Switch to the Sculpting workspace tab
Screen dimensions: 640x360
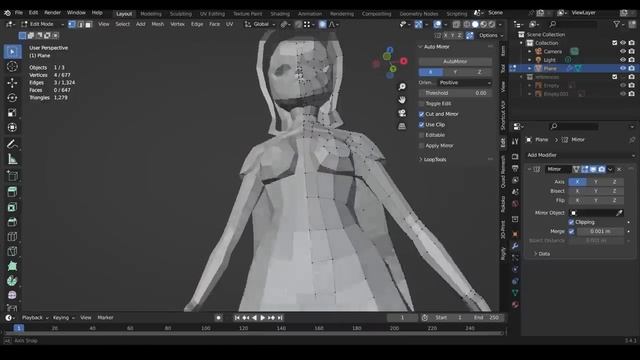pyautogui.click(x=180, y=14)
